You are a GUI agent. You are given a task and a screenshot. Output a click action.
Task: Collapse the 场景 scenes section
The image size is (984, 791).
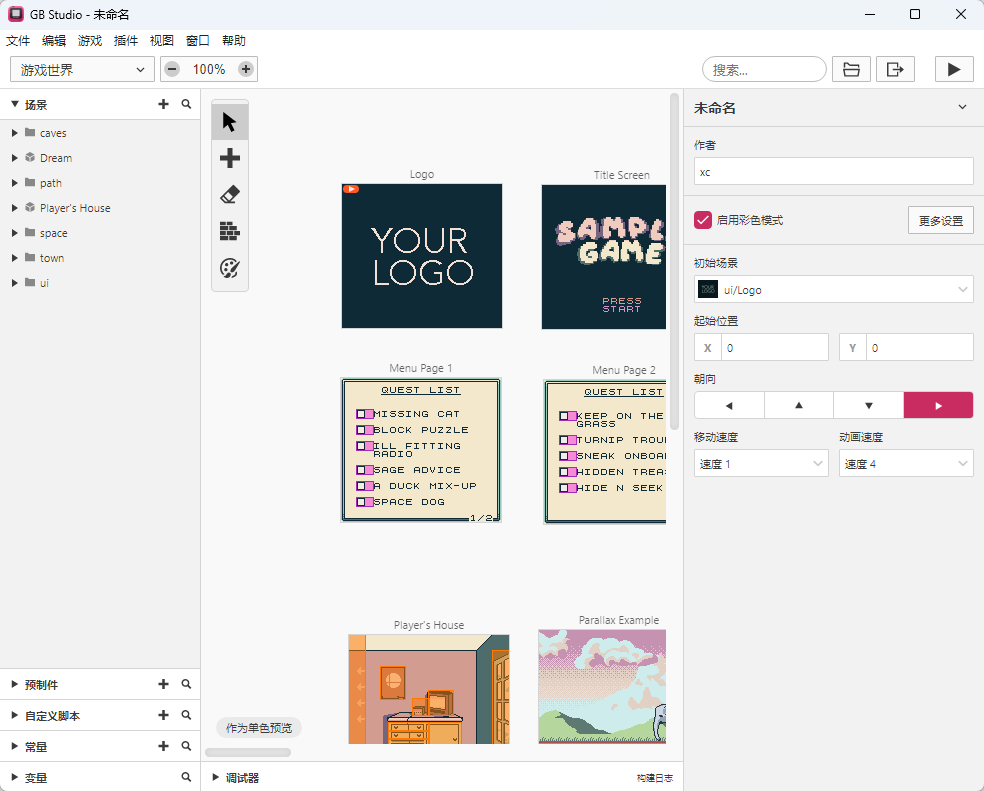point(14,104)
